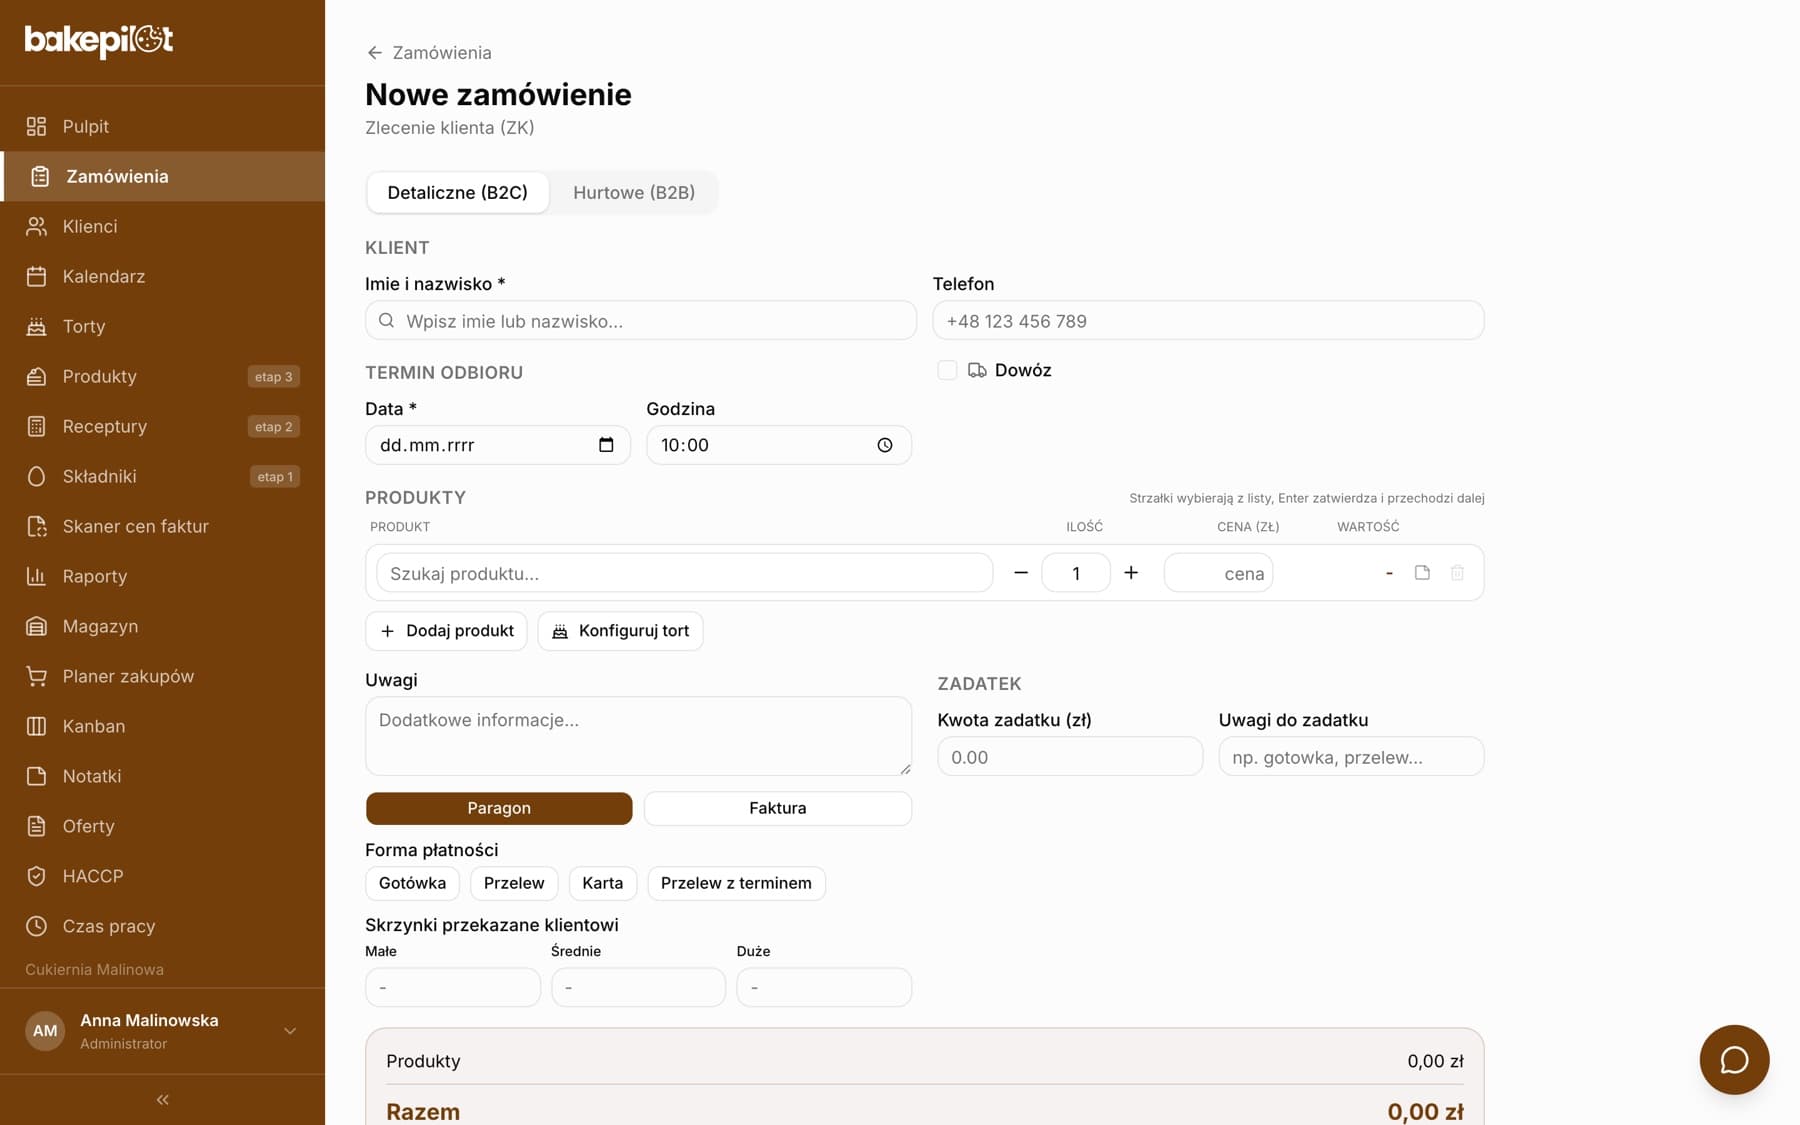1800x1125 pixels.
Task: Delete product row with trash icon
Action: tap(1457, 573)
